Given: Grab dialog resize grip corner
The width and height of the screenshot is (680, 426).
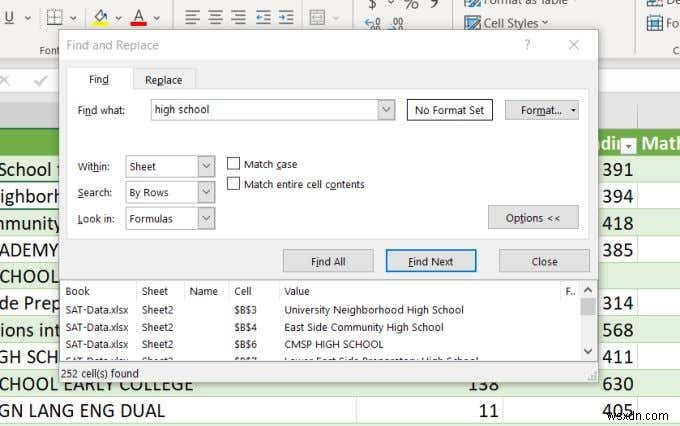Looking at the screenshot, I should [x=592, y=376].
